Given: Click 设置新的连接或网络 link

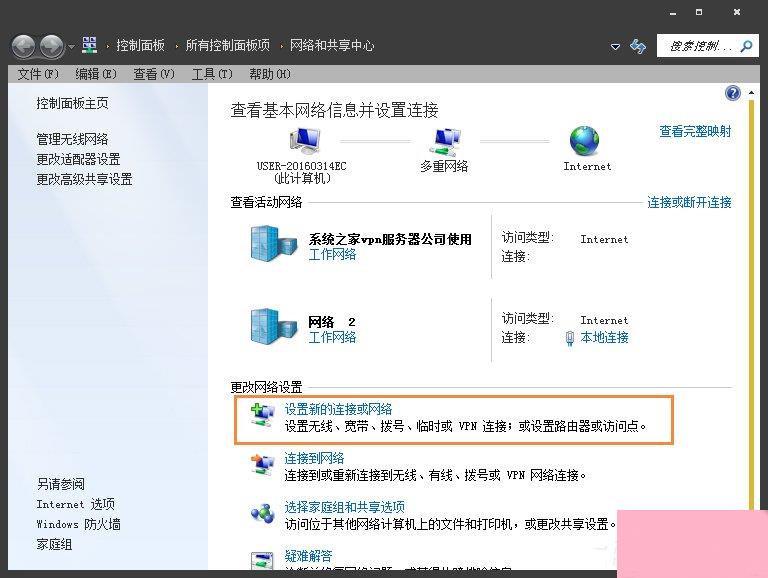Looking at the screenshot, I should tap(338, 409).
